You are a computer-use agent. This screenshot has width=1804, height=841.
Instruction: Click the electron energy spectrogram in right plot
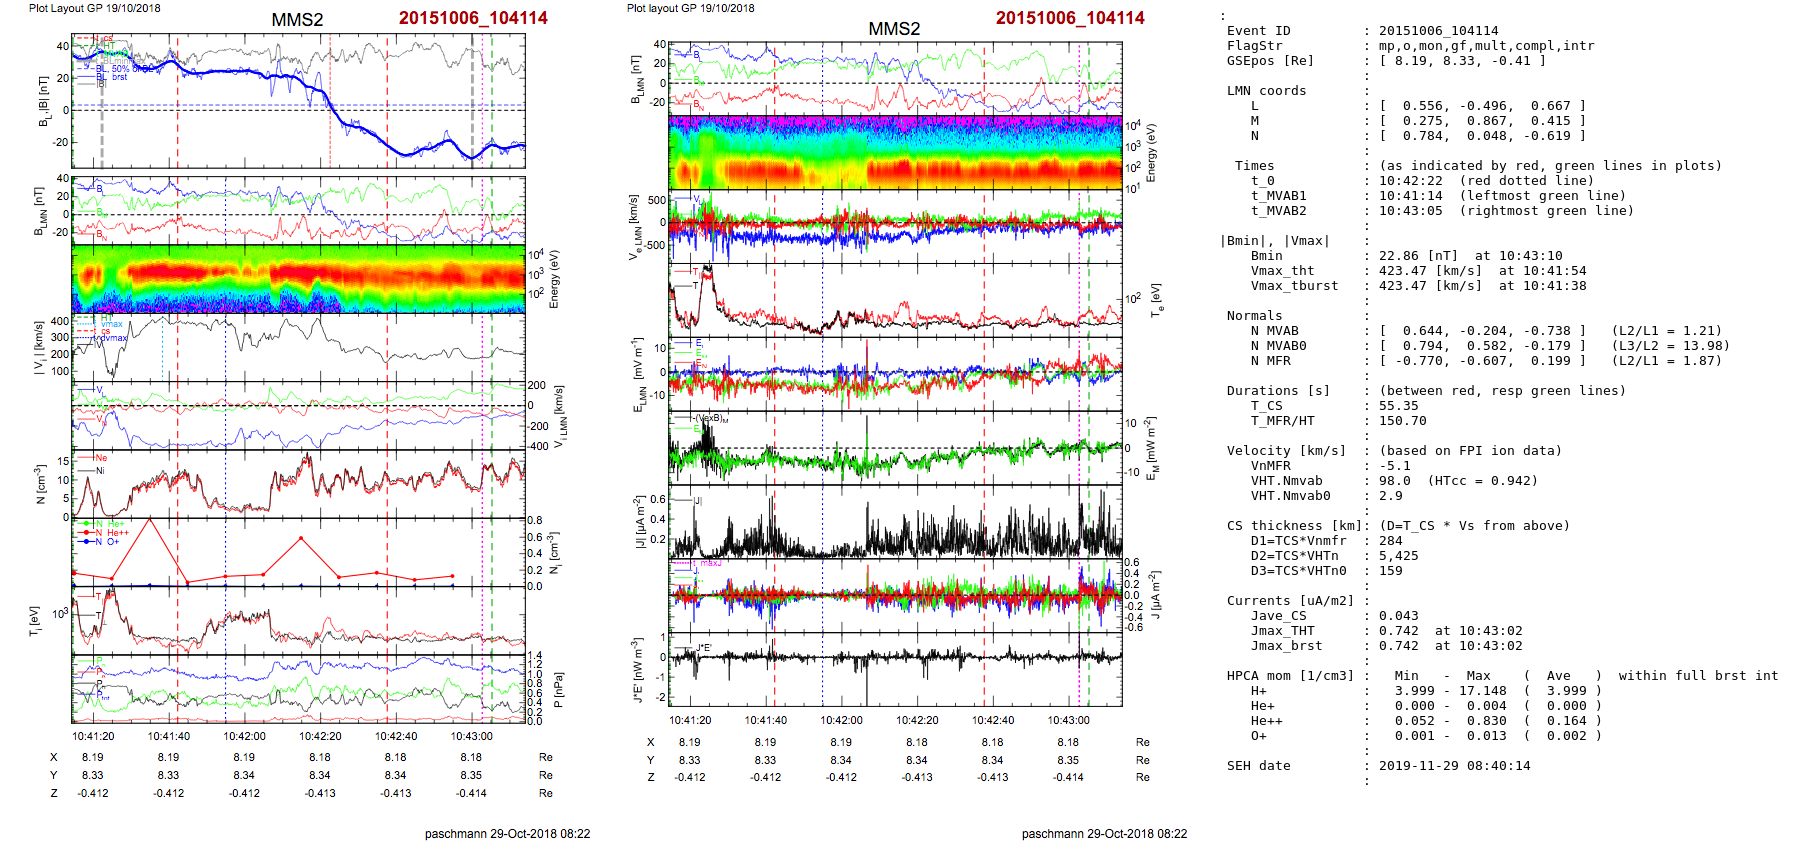[895, 151]
